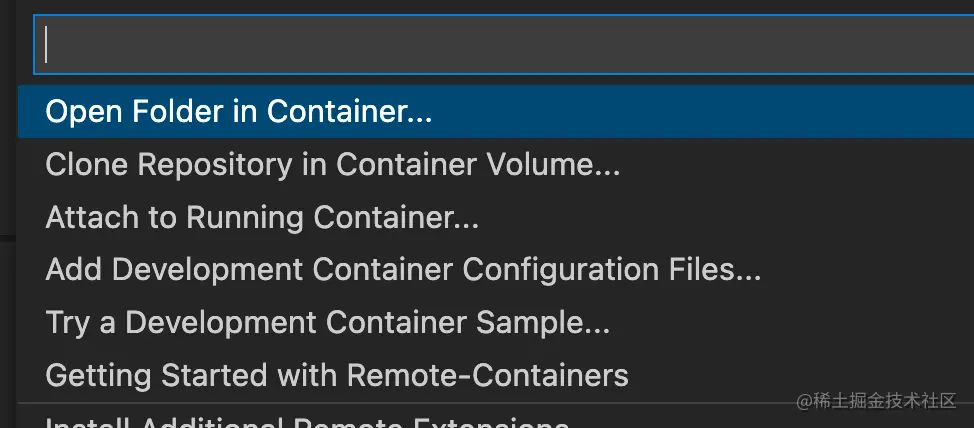Screen dimensions: 974x428
Task: Select Open Folder in Container
Action: pyautogui.click(x=239, y=112)
